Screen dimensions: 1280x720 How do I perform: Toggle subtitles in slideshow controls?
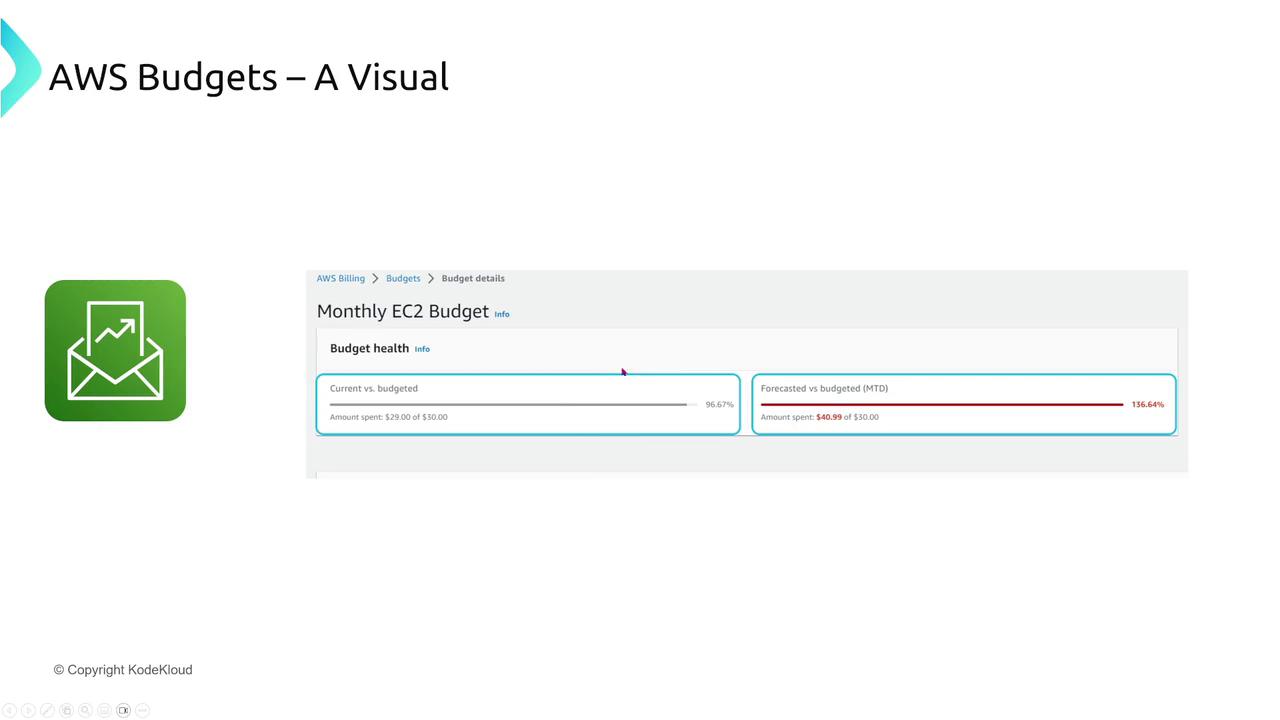point(104,710)
